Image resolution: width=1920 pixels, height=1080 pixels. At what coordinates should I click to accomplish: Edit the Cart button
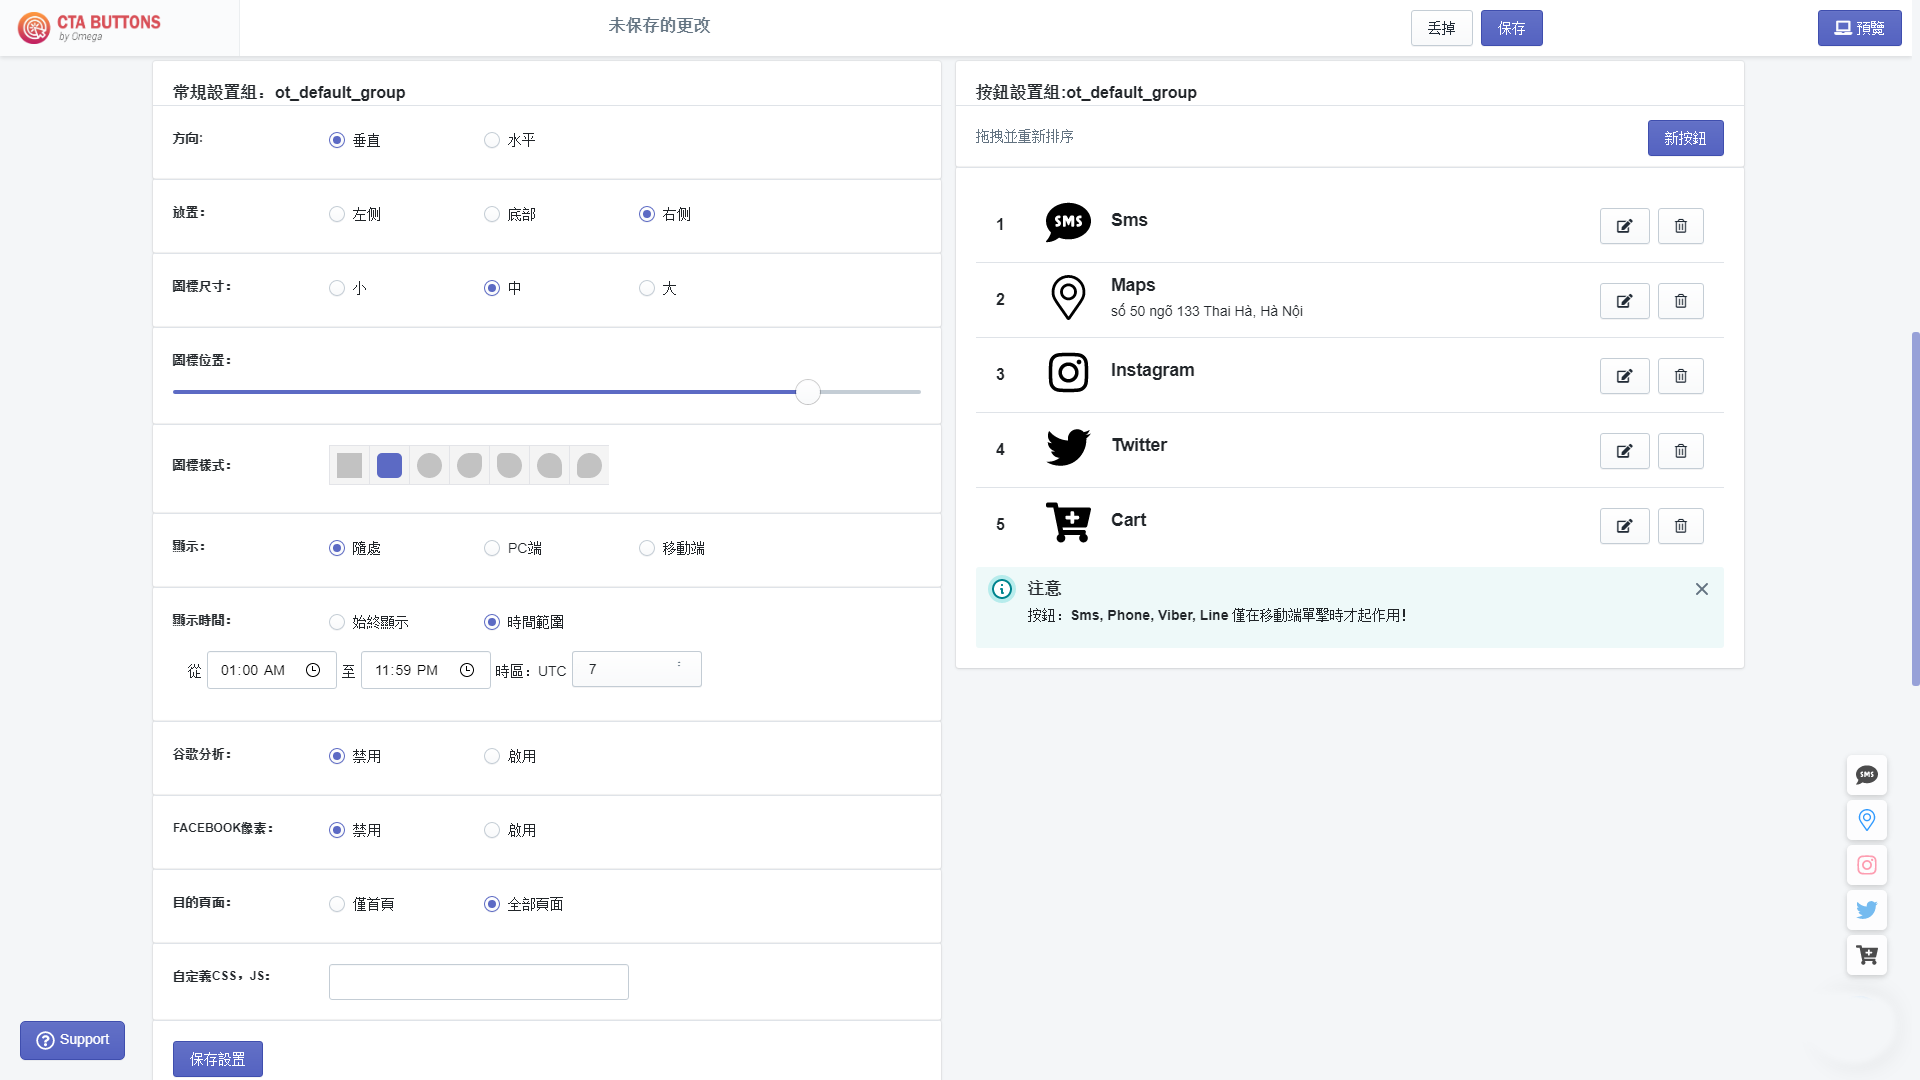(1624, 526)
